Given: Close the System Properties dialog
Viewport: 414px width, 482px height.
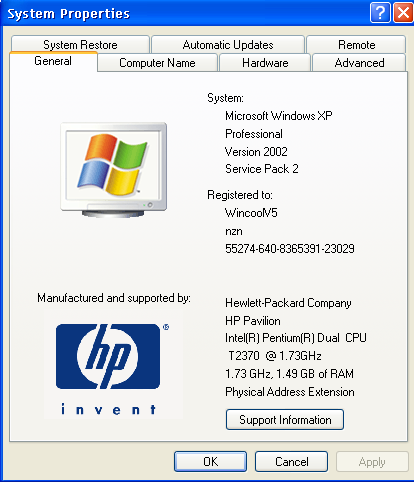Looking at the screenshot, I should point(403,13).
